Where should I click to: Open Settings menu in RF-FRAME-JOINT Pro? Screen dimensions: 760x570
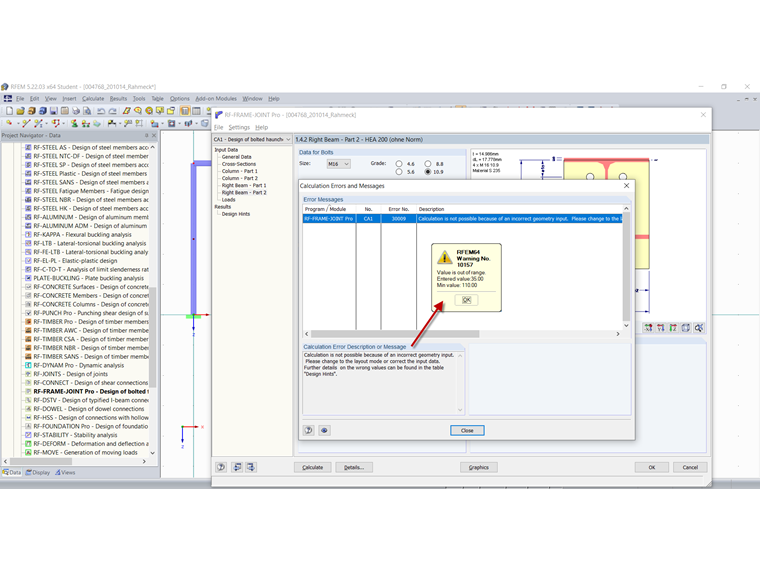tap(239, 127)
